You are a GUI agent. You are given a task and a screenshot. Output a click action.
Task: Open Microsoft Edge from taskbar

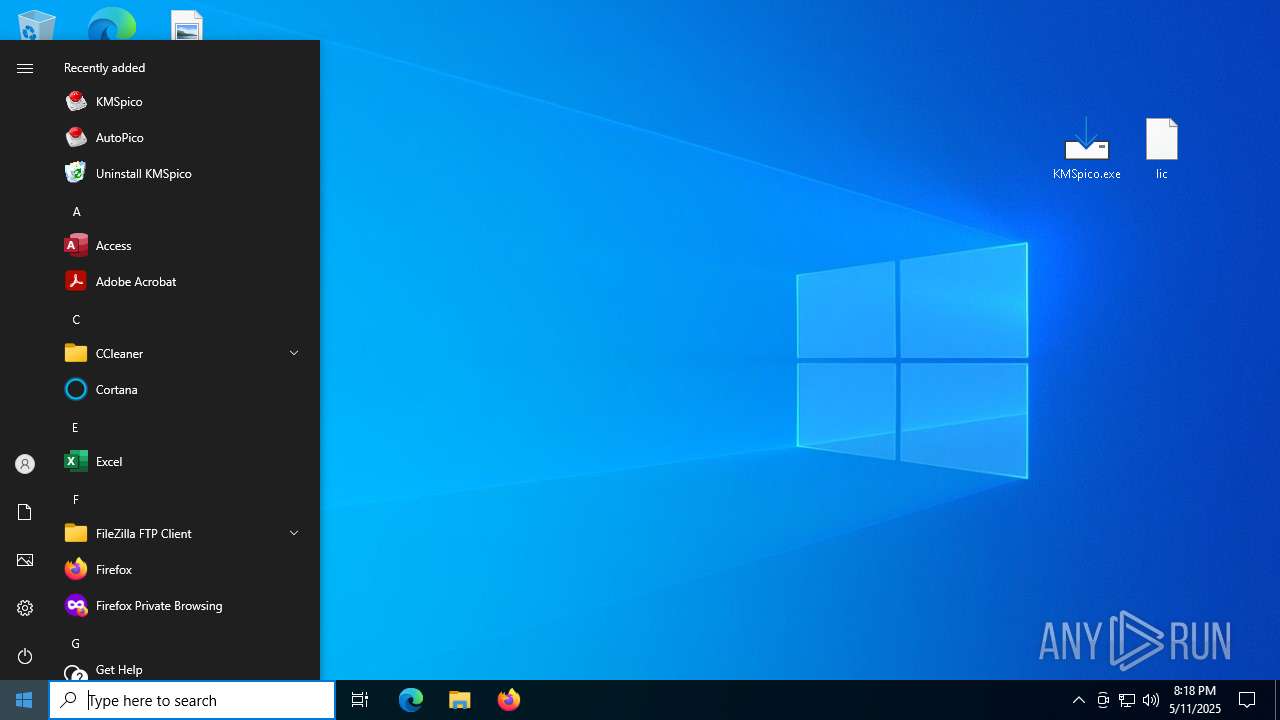click(x=411, y=700)
